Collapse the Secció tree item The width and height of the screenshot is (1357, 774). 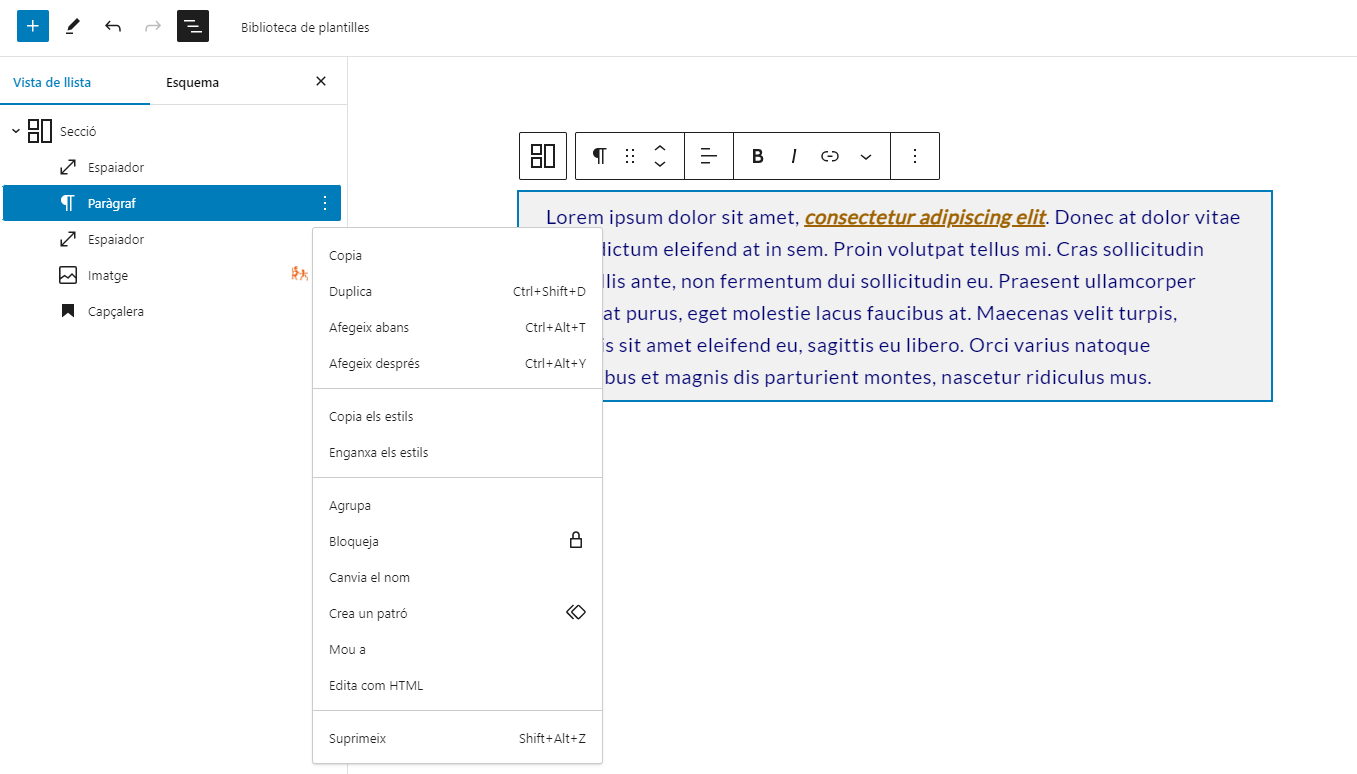pos(16,131)
